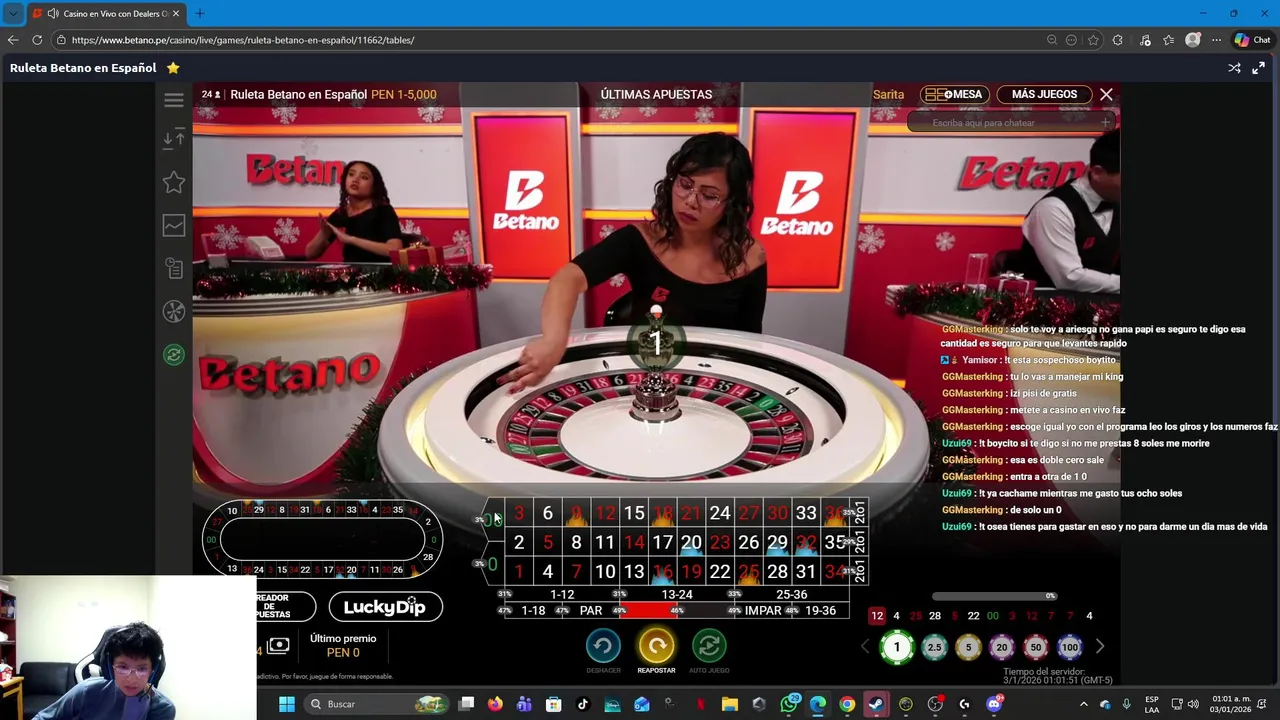
Task: Click the green refresh sidebar icon
Action: click(174, 355)
